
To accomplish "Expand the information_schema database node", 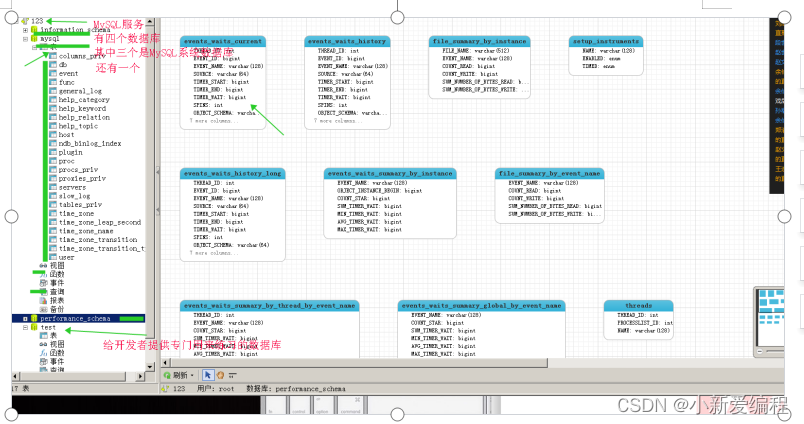I will point(25,30).
